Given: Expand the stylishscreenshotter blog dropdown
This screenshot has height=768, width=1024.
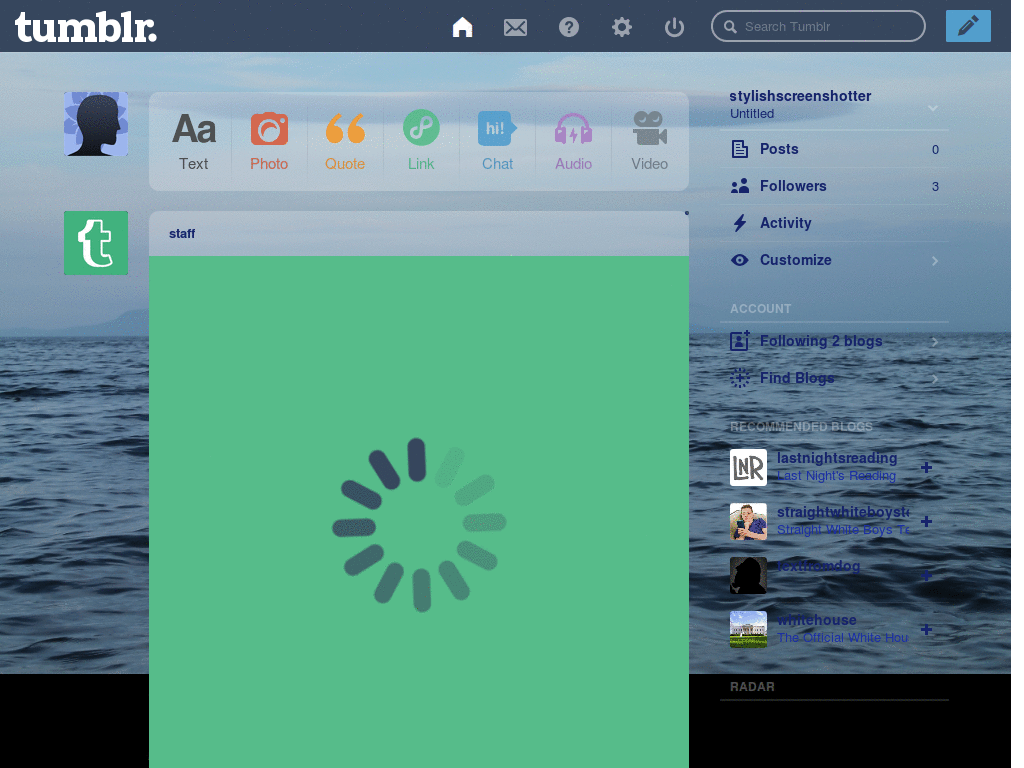Looking at the screenshot, I should point(933,108).
